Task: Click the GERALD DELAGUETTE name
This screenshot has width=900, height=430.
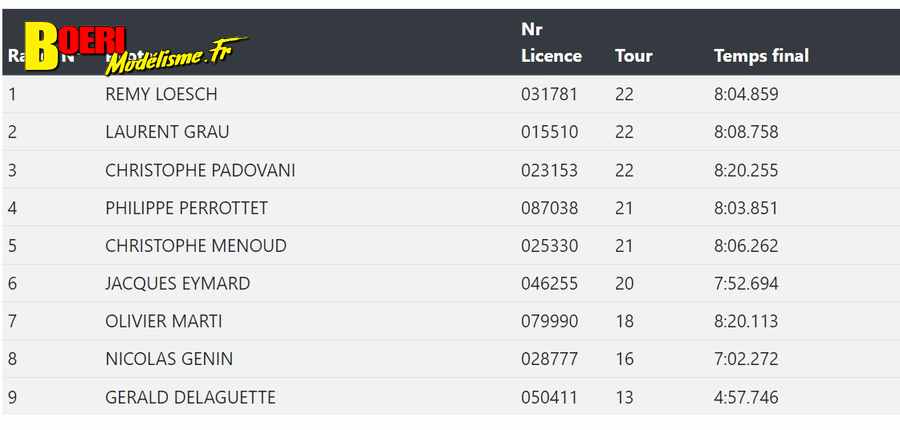Action: click(190, 397)
